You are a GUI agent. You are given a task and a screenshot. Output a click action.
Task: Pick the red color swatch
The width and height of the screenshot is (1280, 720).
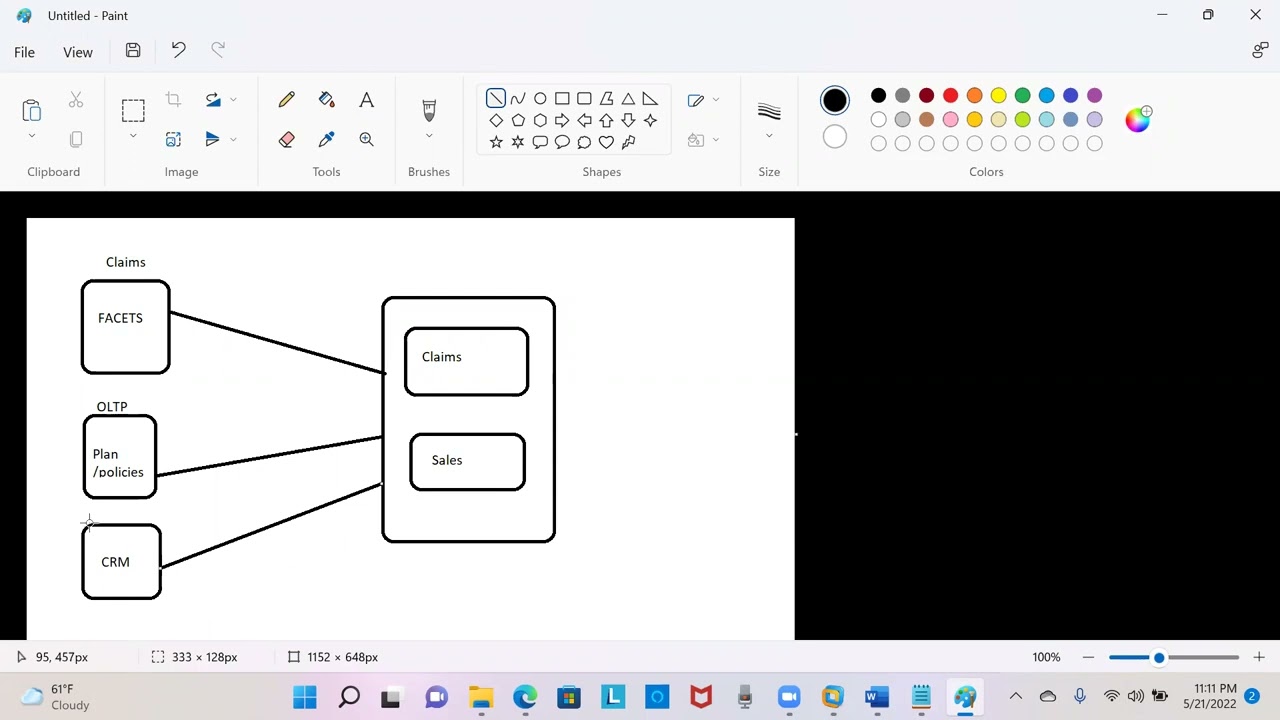[950, 96]
